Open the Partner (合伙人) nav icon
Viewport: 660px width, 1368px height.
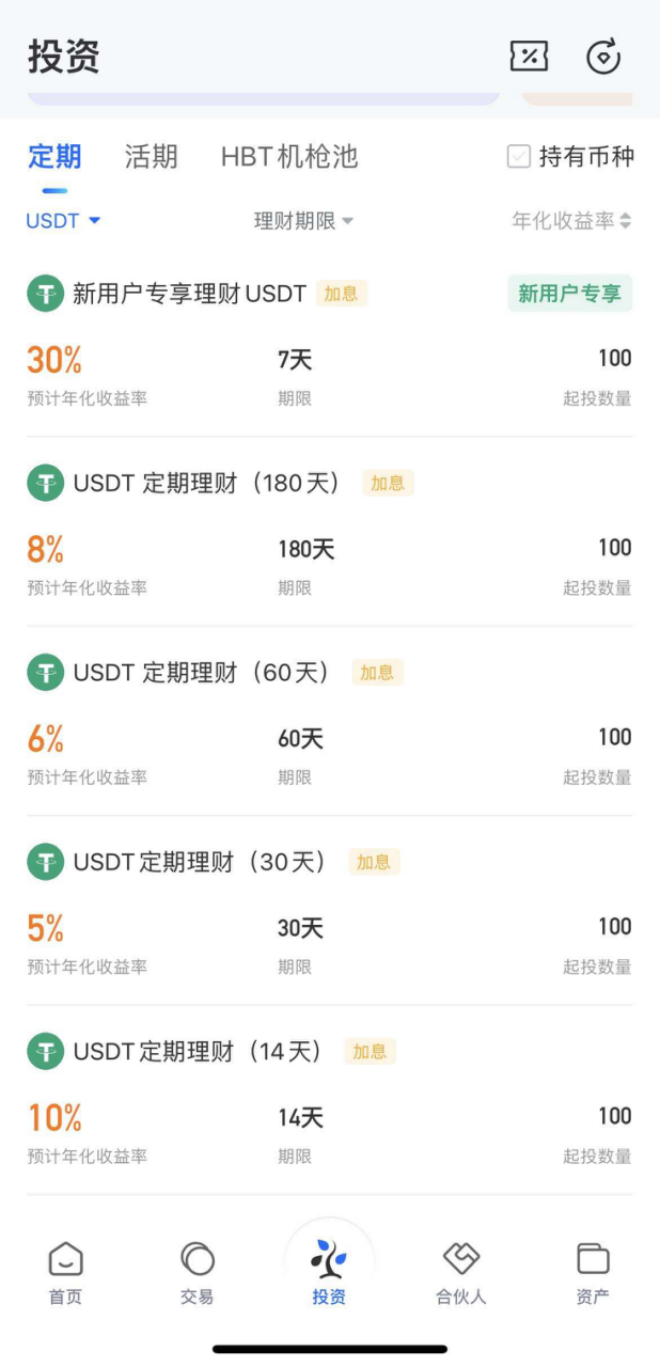461,1260
